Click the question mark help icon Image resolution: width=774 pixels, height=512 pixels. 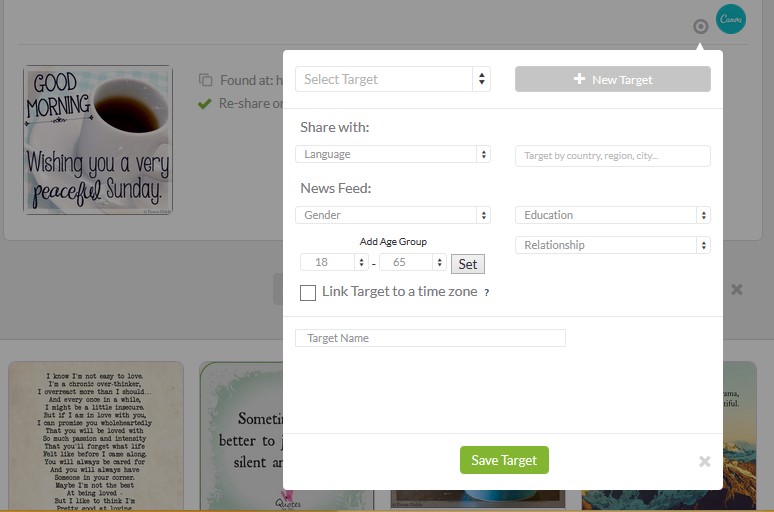pos(487,292)
